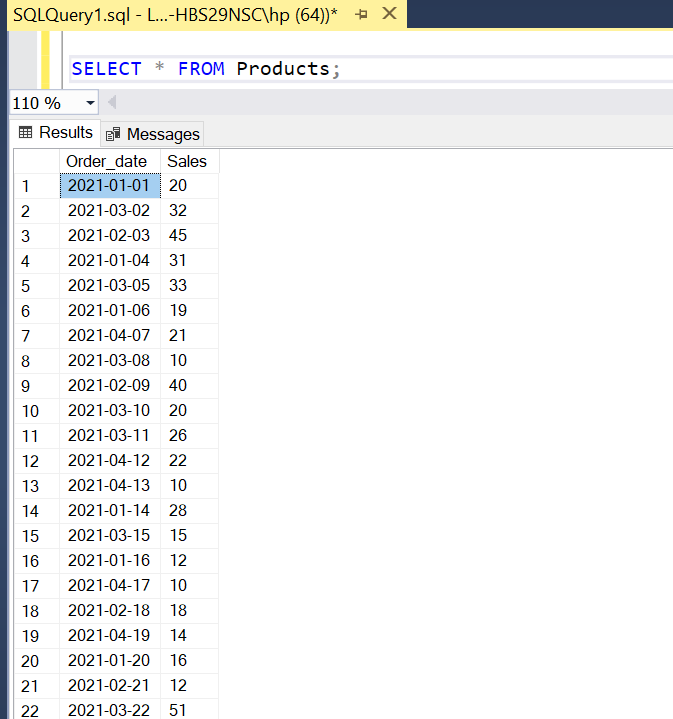The image size is (673, 719).
Task: Select the Order_date column header
Action: [110, 161]
